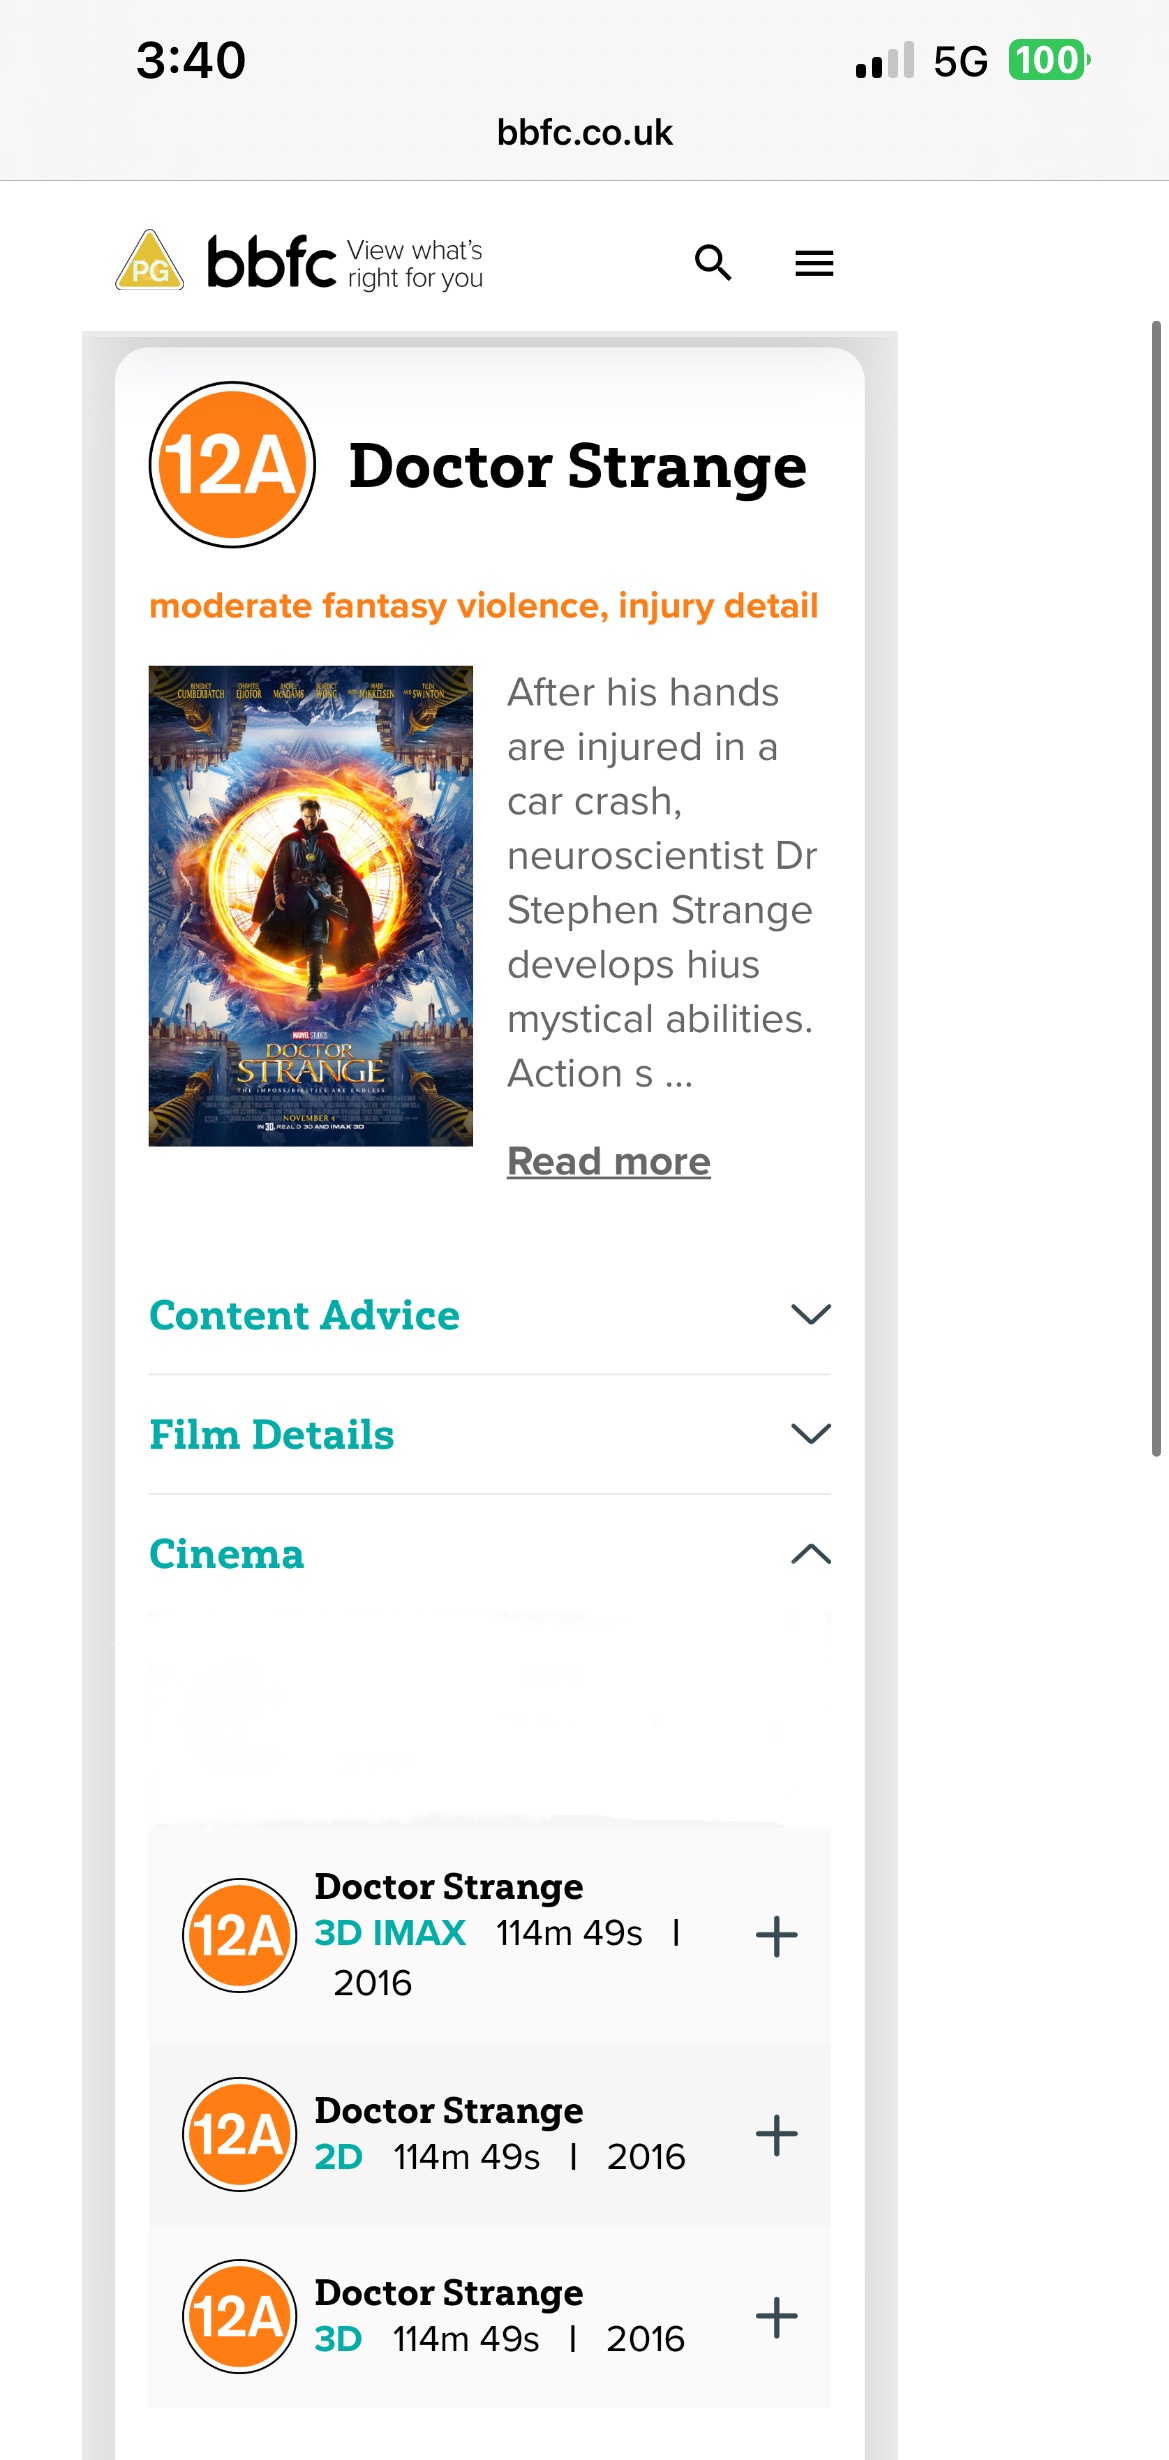Collapse the Cinema section chevron
Screen dimensions: 1169x2460
tap(811, 1554)
